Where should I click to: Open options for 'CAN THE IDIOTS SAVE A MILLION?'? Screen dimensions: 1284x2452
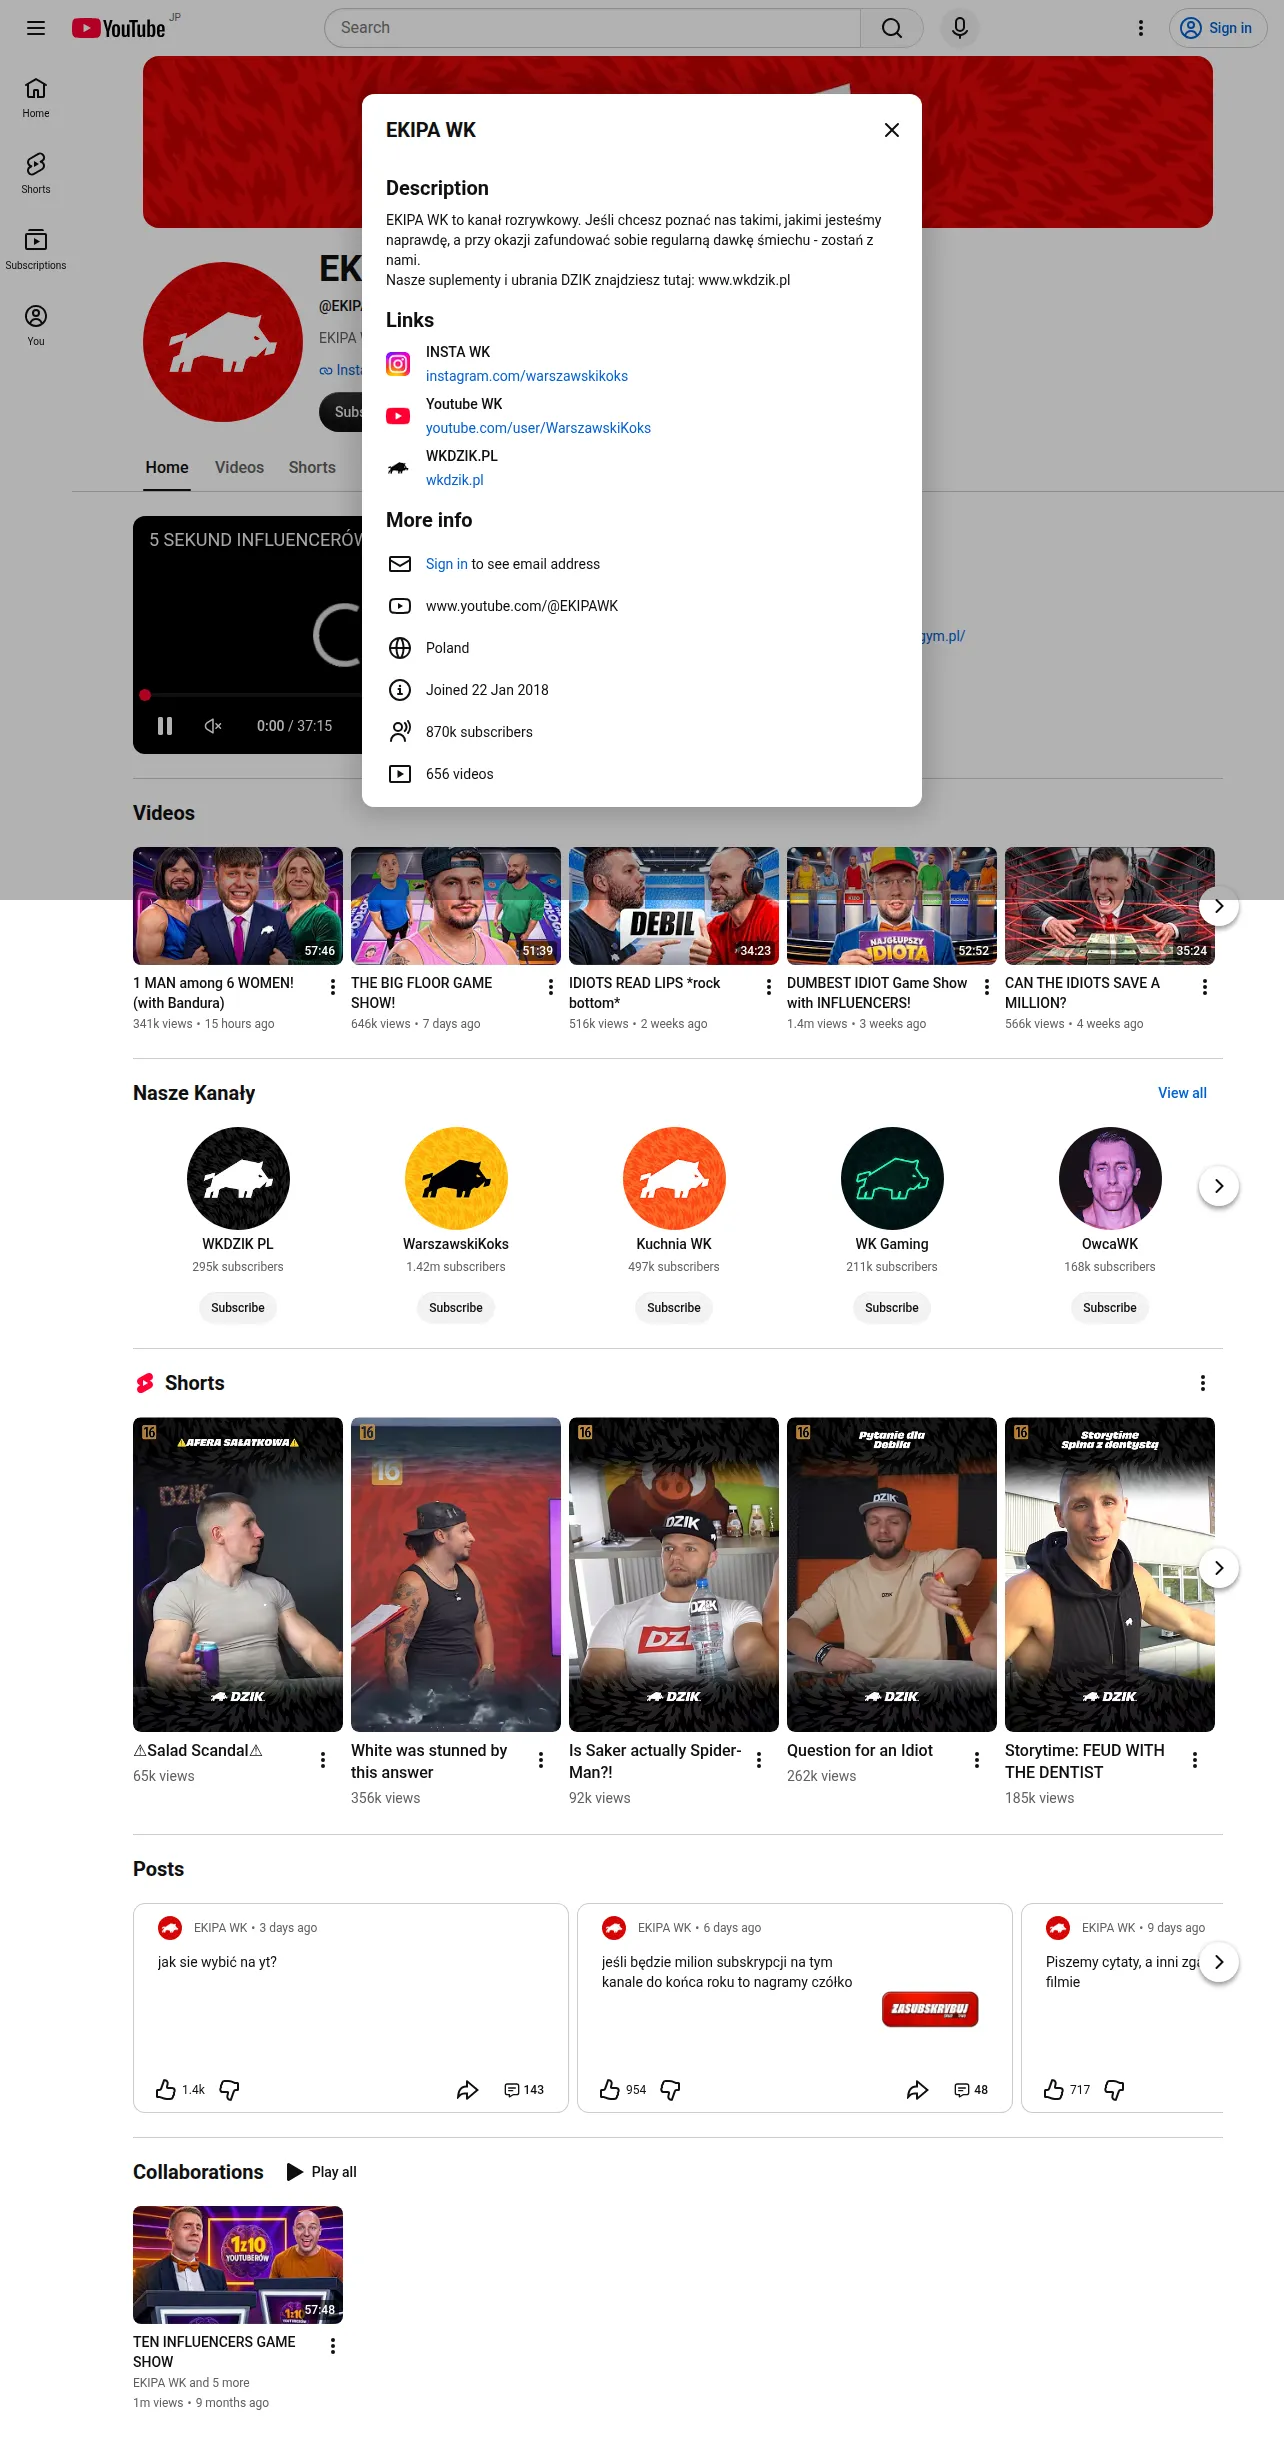[1205, 987]
